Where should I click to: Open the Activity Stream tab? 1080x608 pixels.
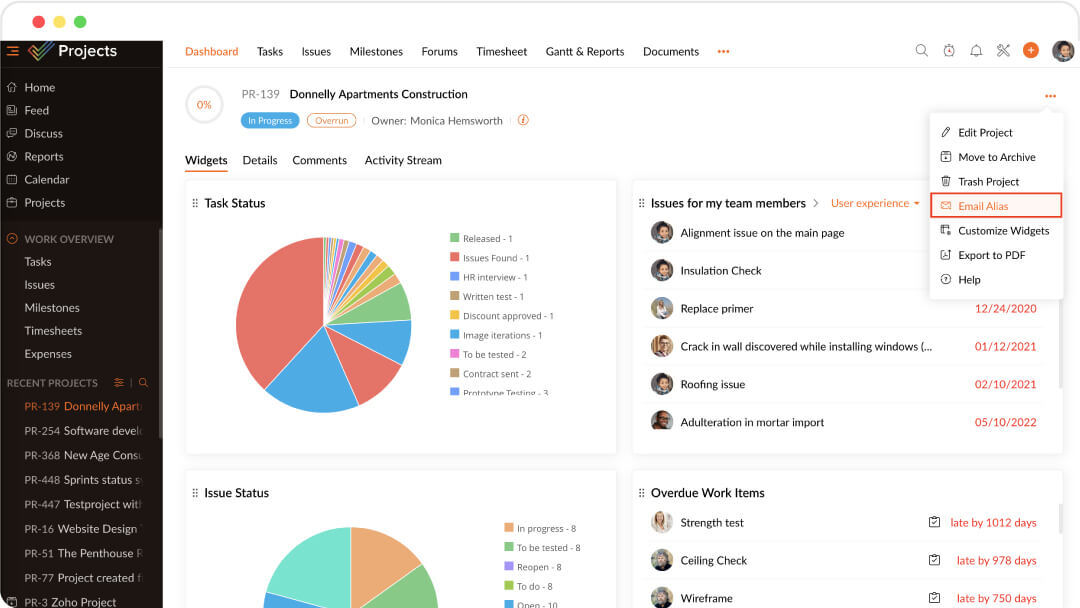[x=403, y=160]
